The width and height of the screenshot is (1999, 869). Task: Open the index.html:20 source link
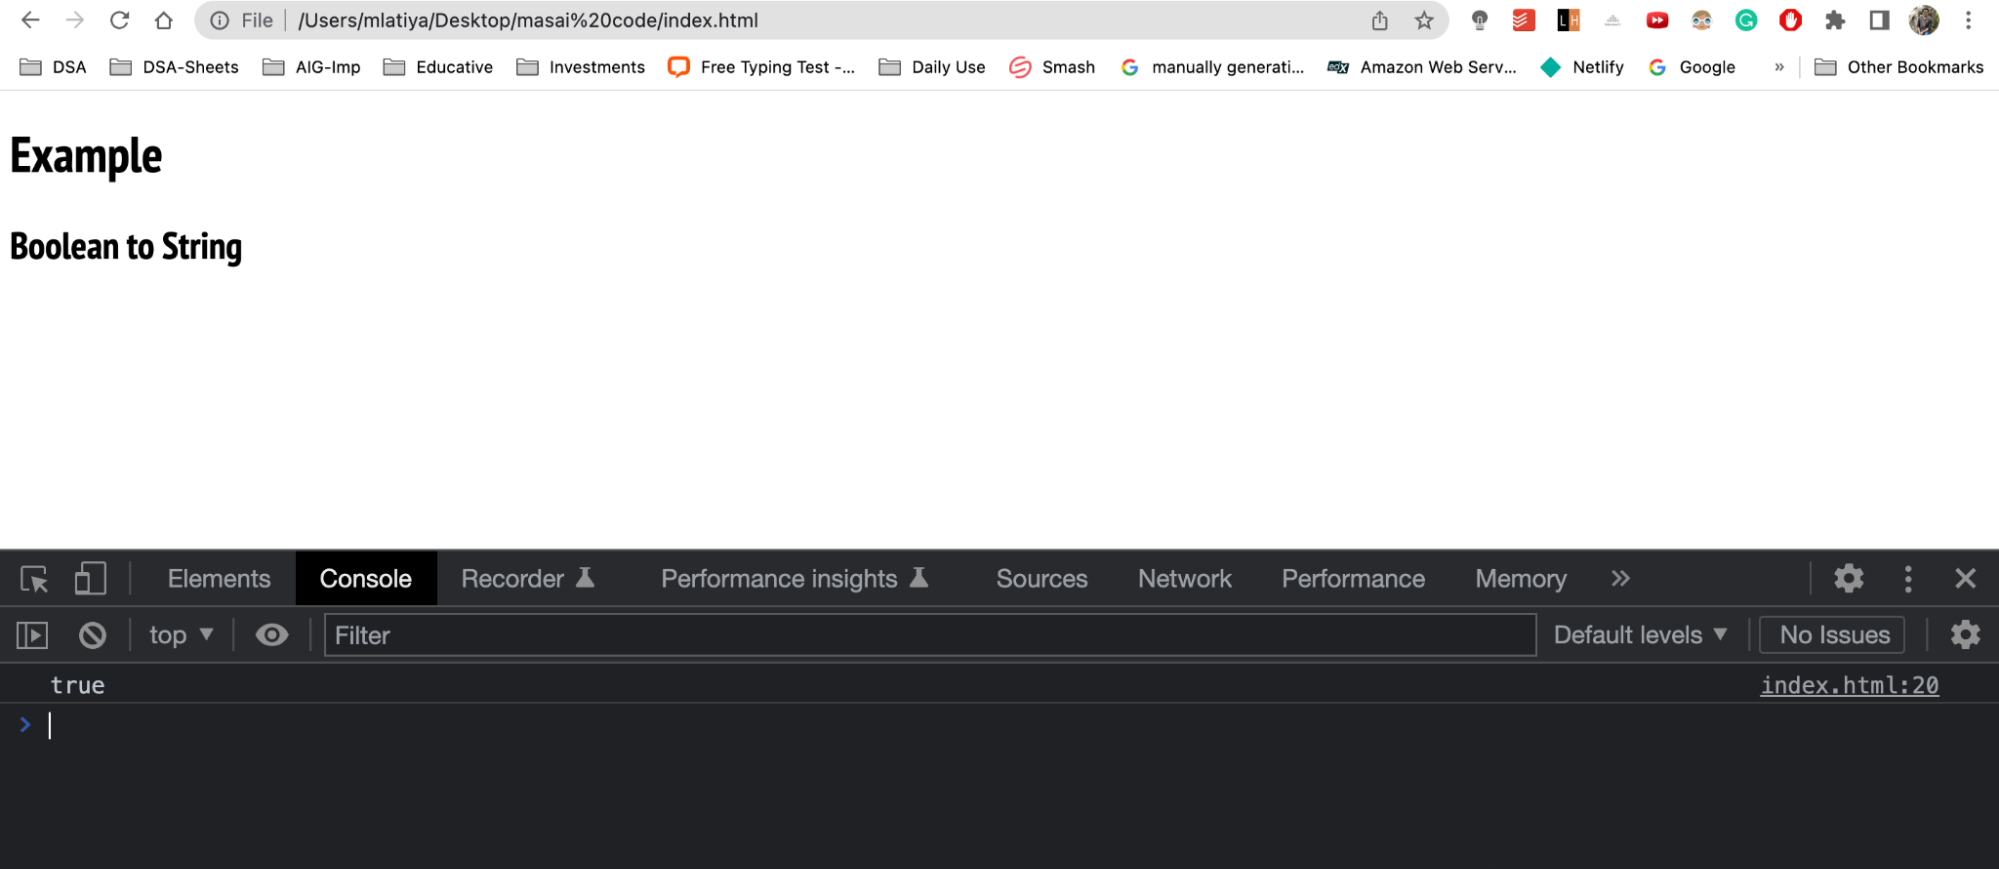coord(1849,685)
